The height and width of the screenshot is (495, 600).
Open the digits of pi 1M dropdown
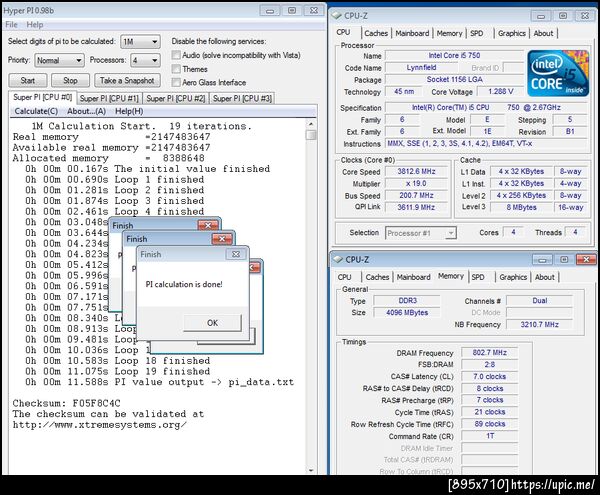coord(140,41)
